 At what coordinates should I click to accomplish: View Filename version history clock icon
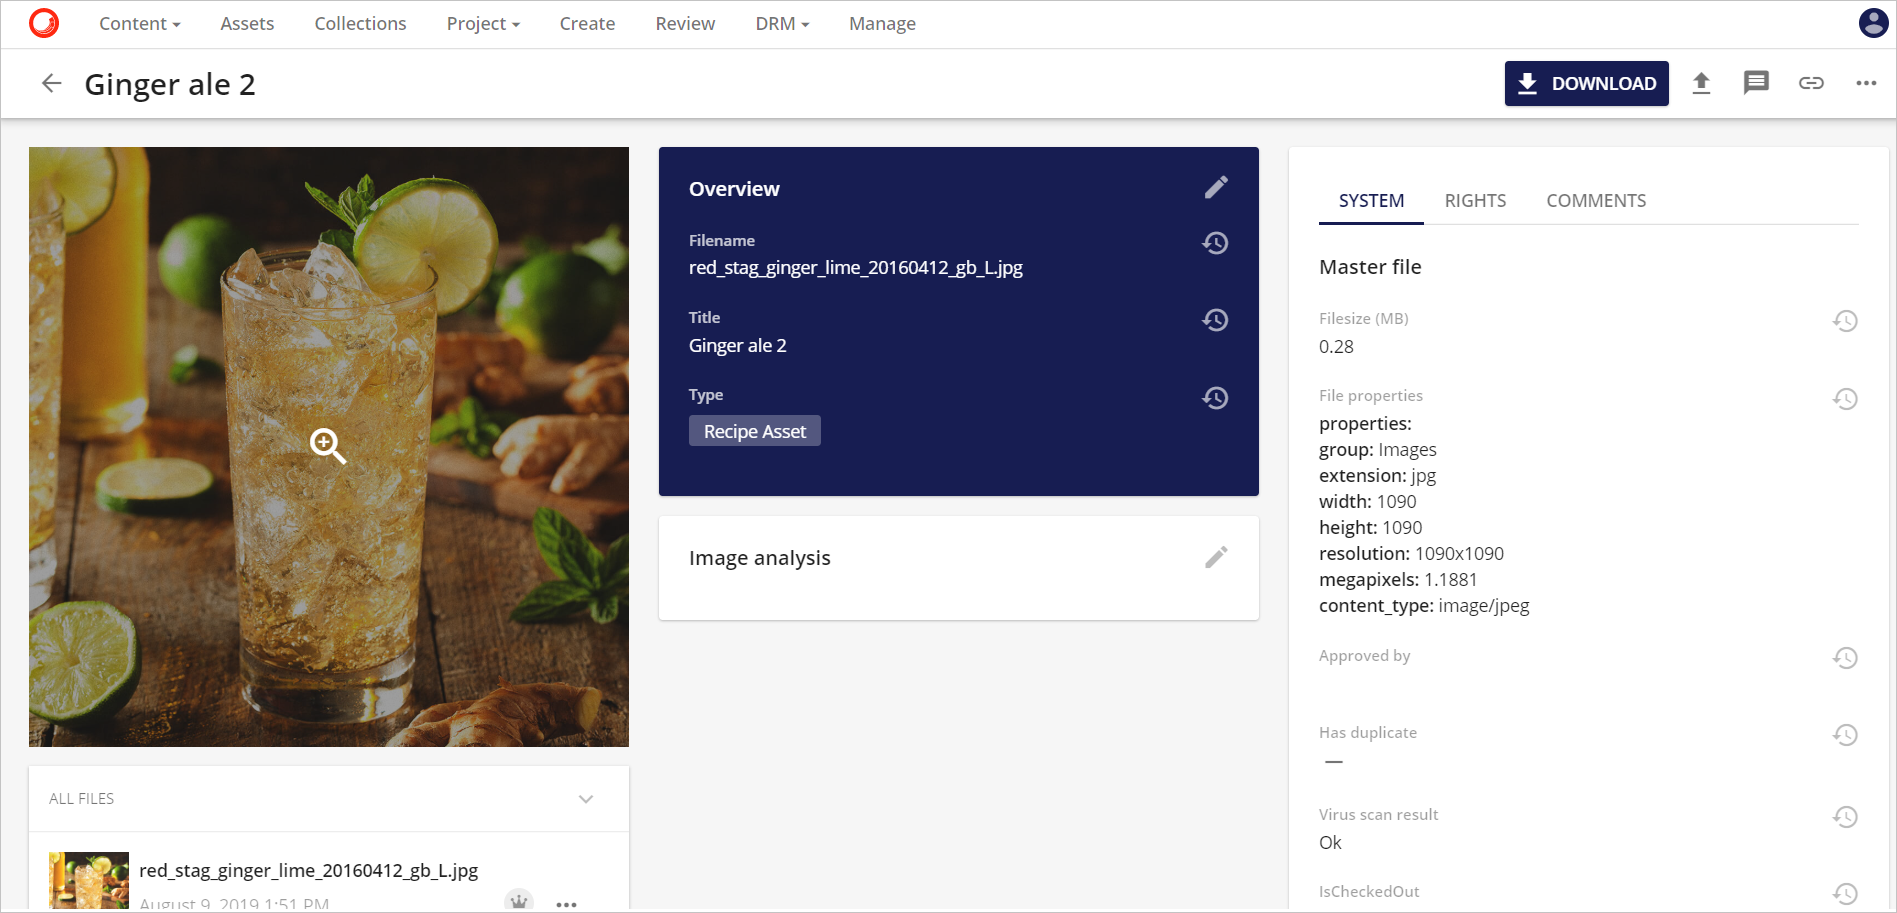pos(1215,242)
